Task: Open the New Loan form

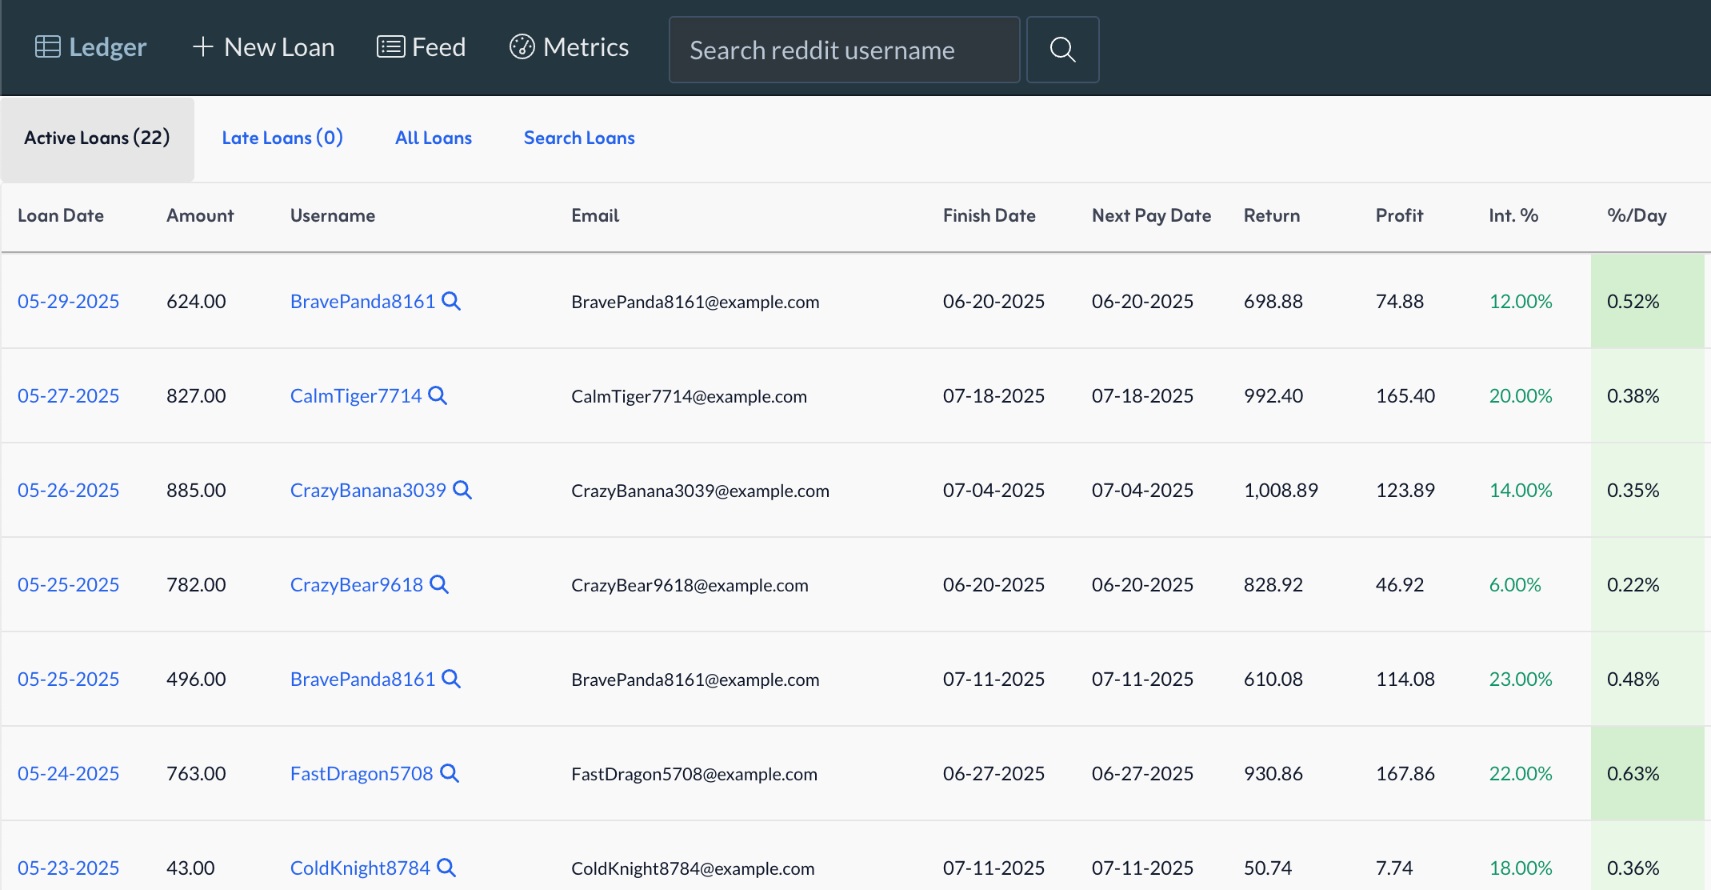Action: [x=264, y=47]
